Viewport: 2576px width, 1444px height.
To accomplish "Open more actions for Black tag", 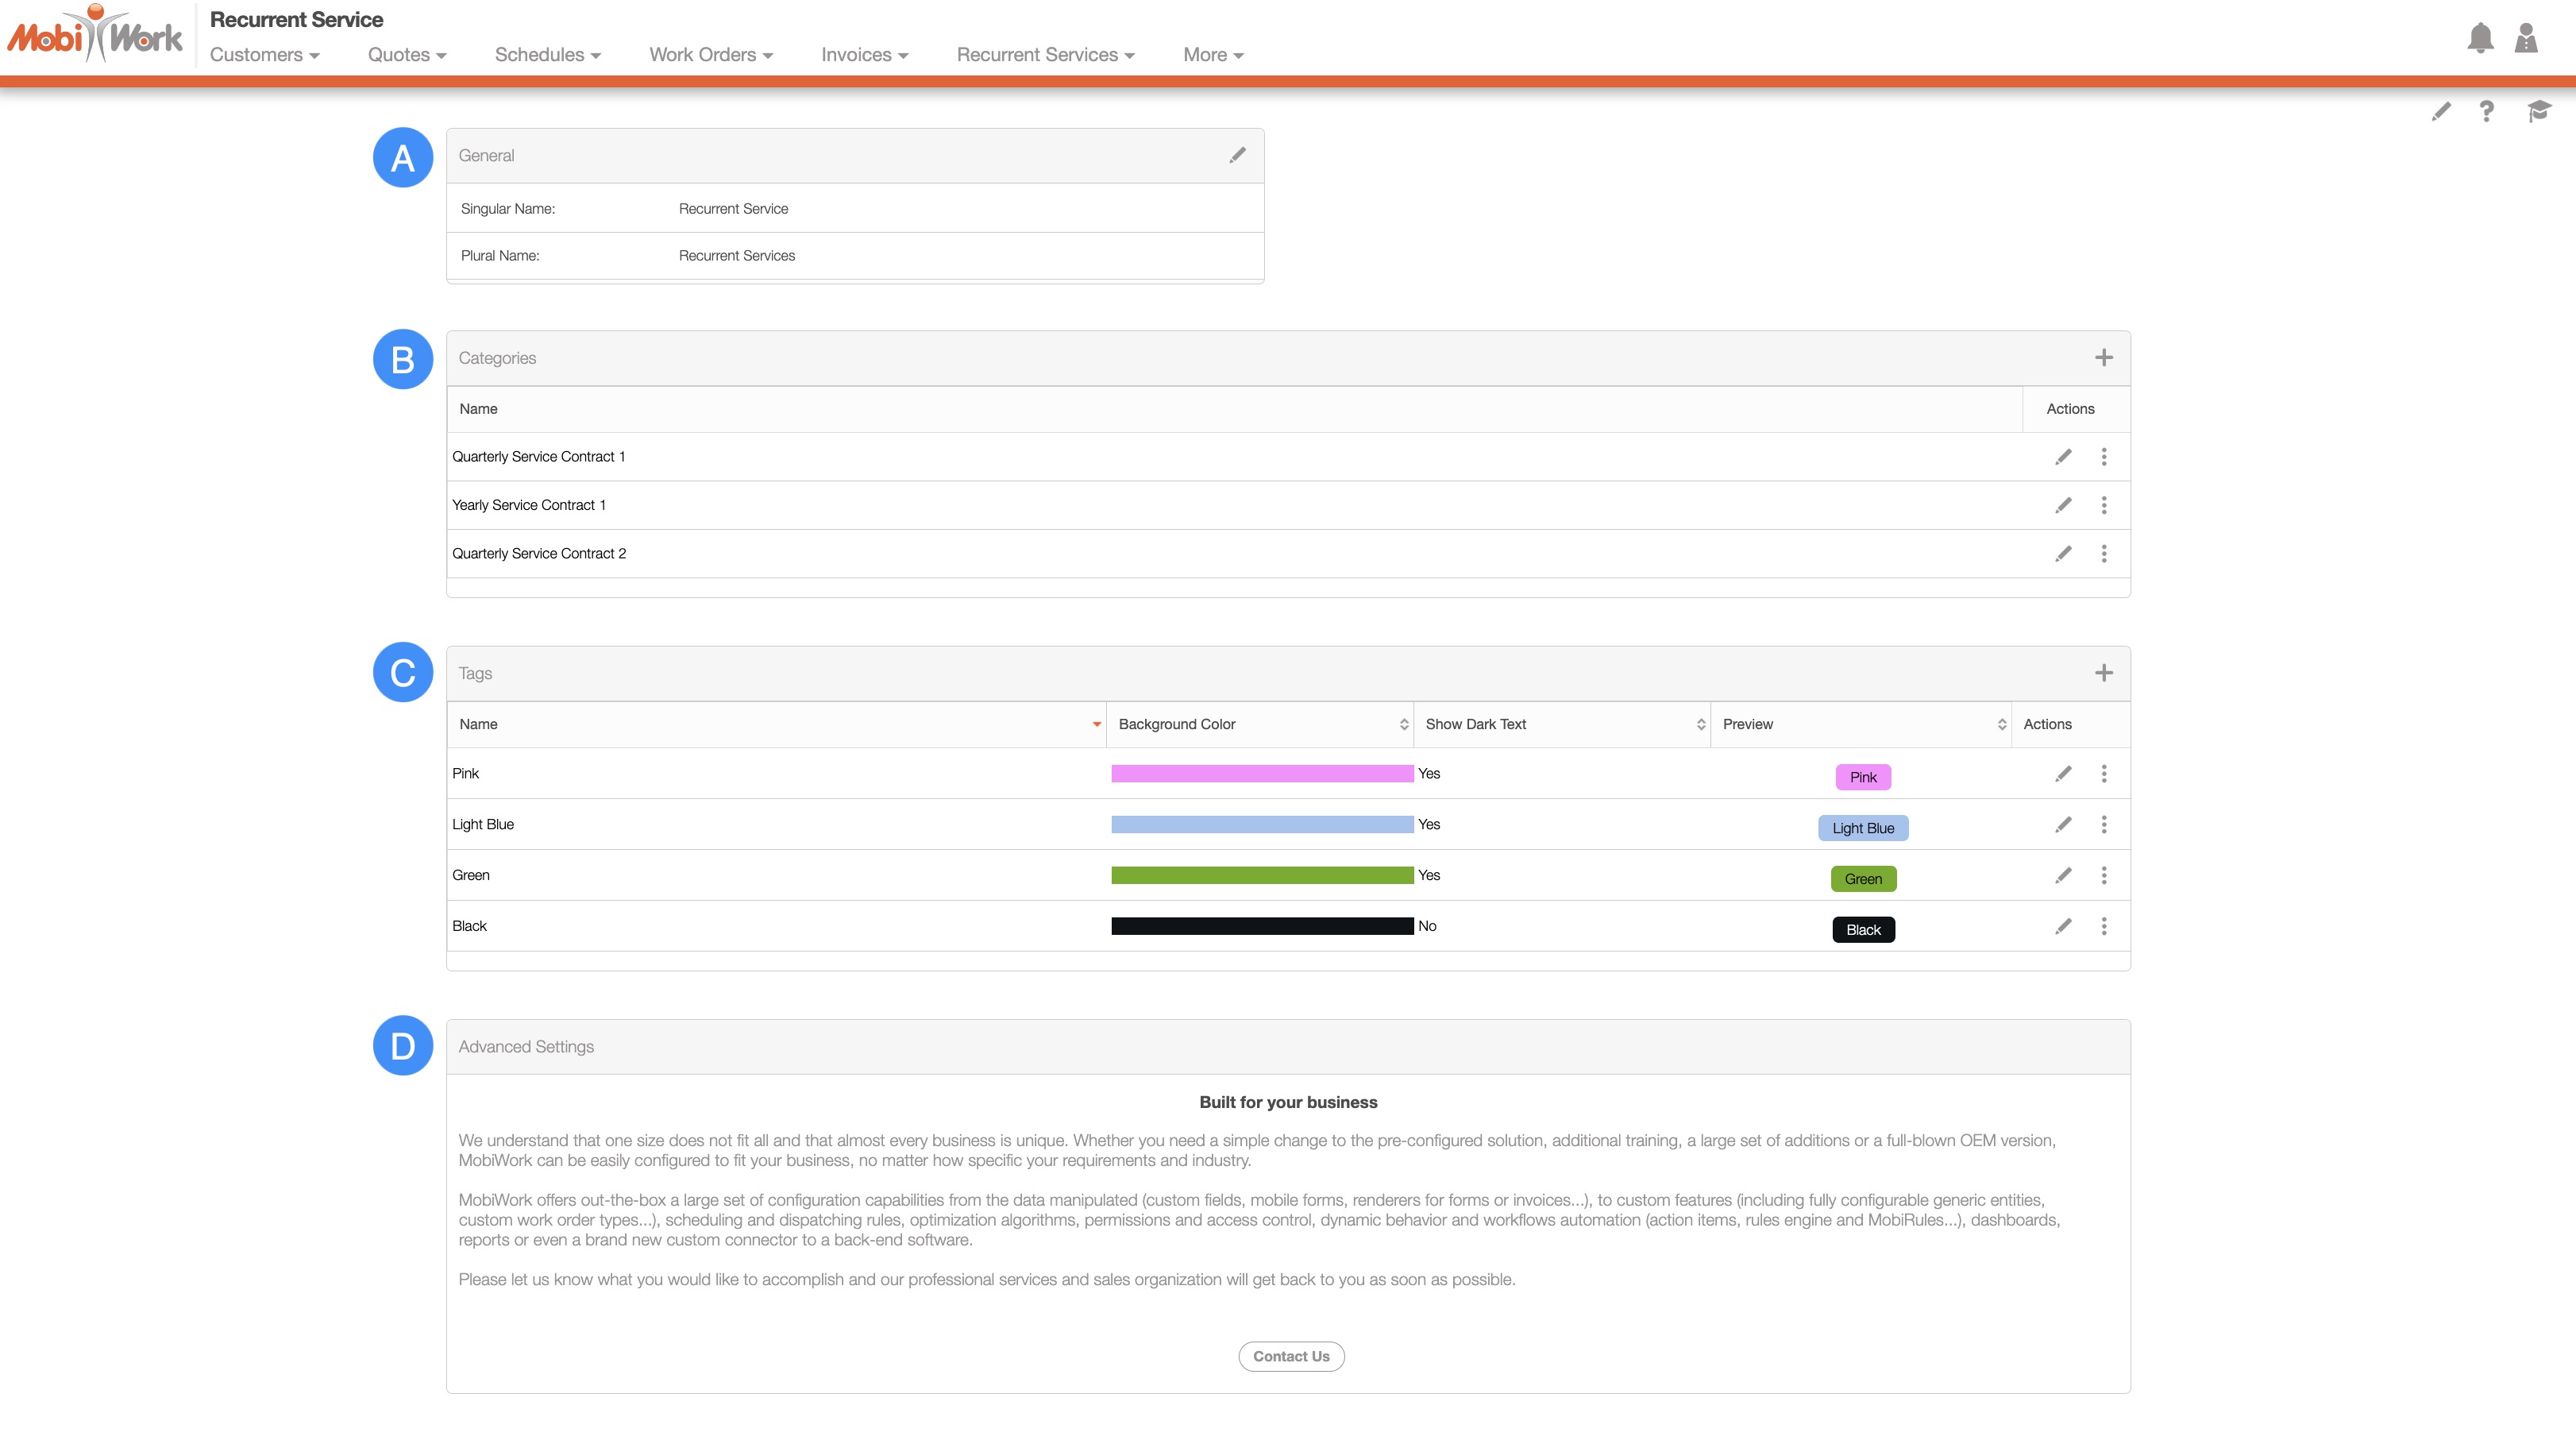I will [2104, 926].
